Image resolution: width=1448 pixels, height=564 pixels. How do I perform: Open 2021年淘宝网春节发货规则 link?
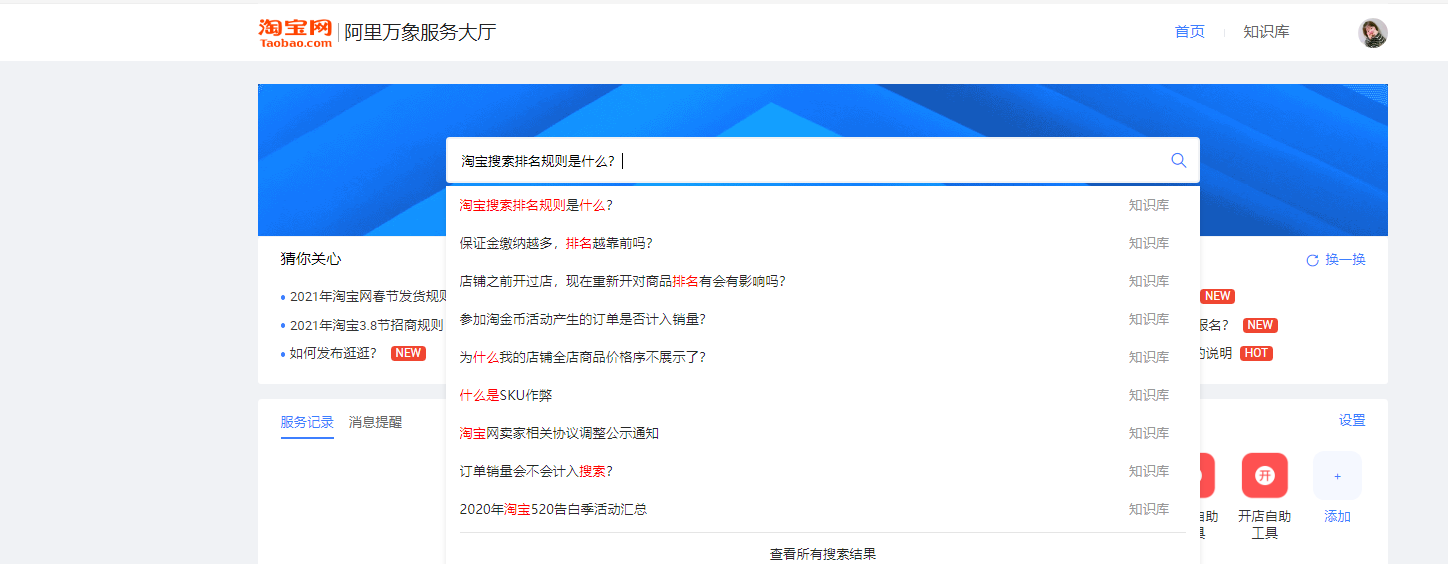[x=368, y=296]
